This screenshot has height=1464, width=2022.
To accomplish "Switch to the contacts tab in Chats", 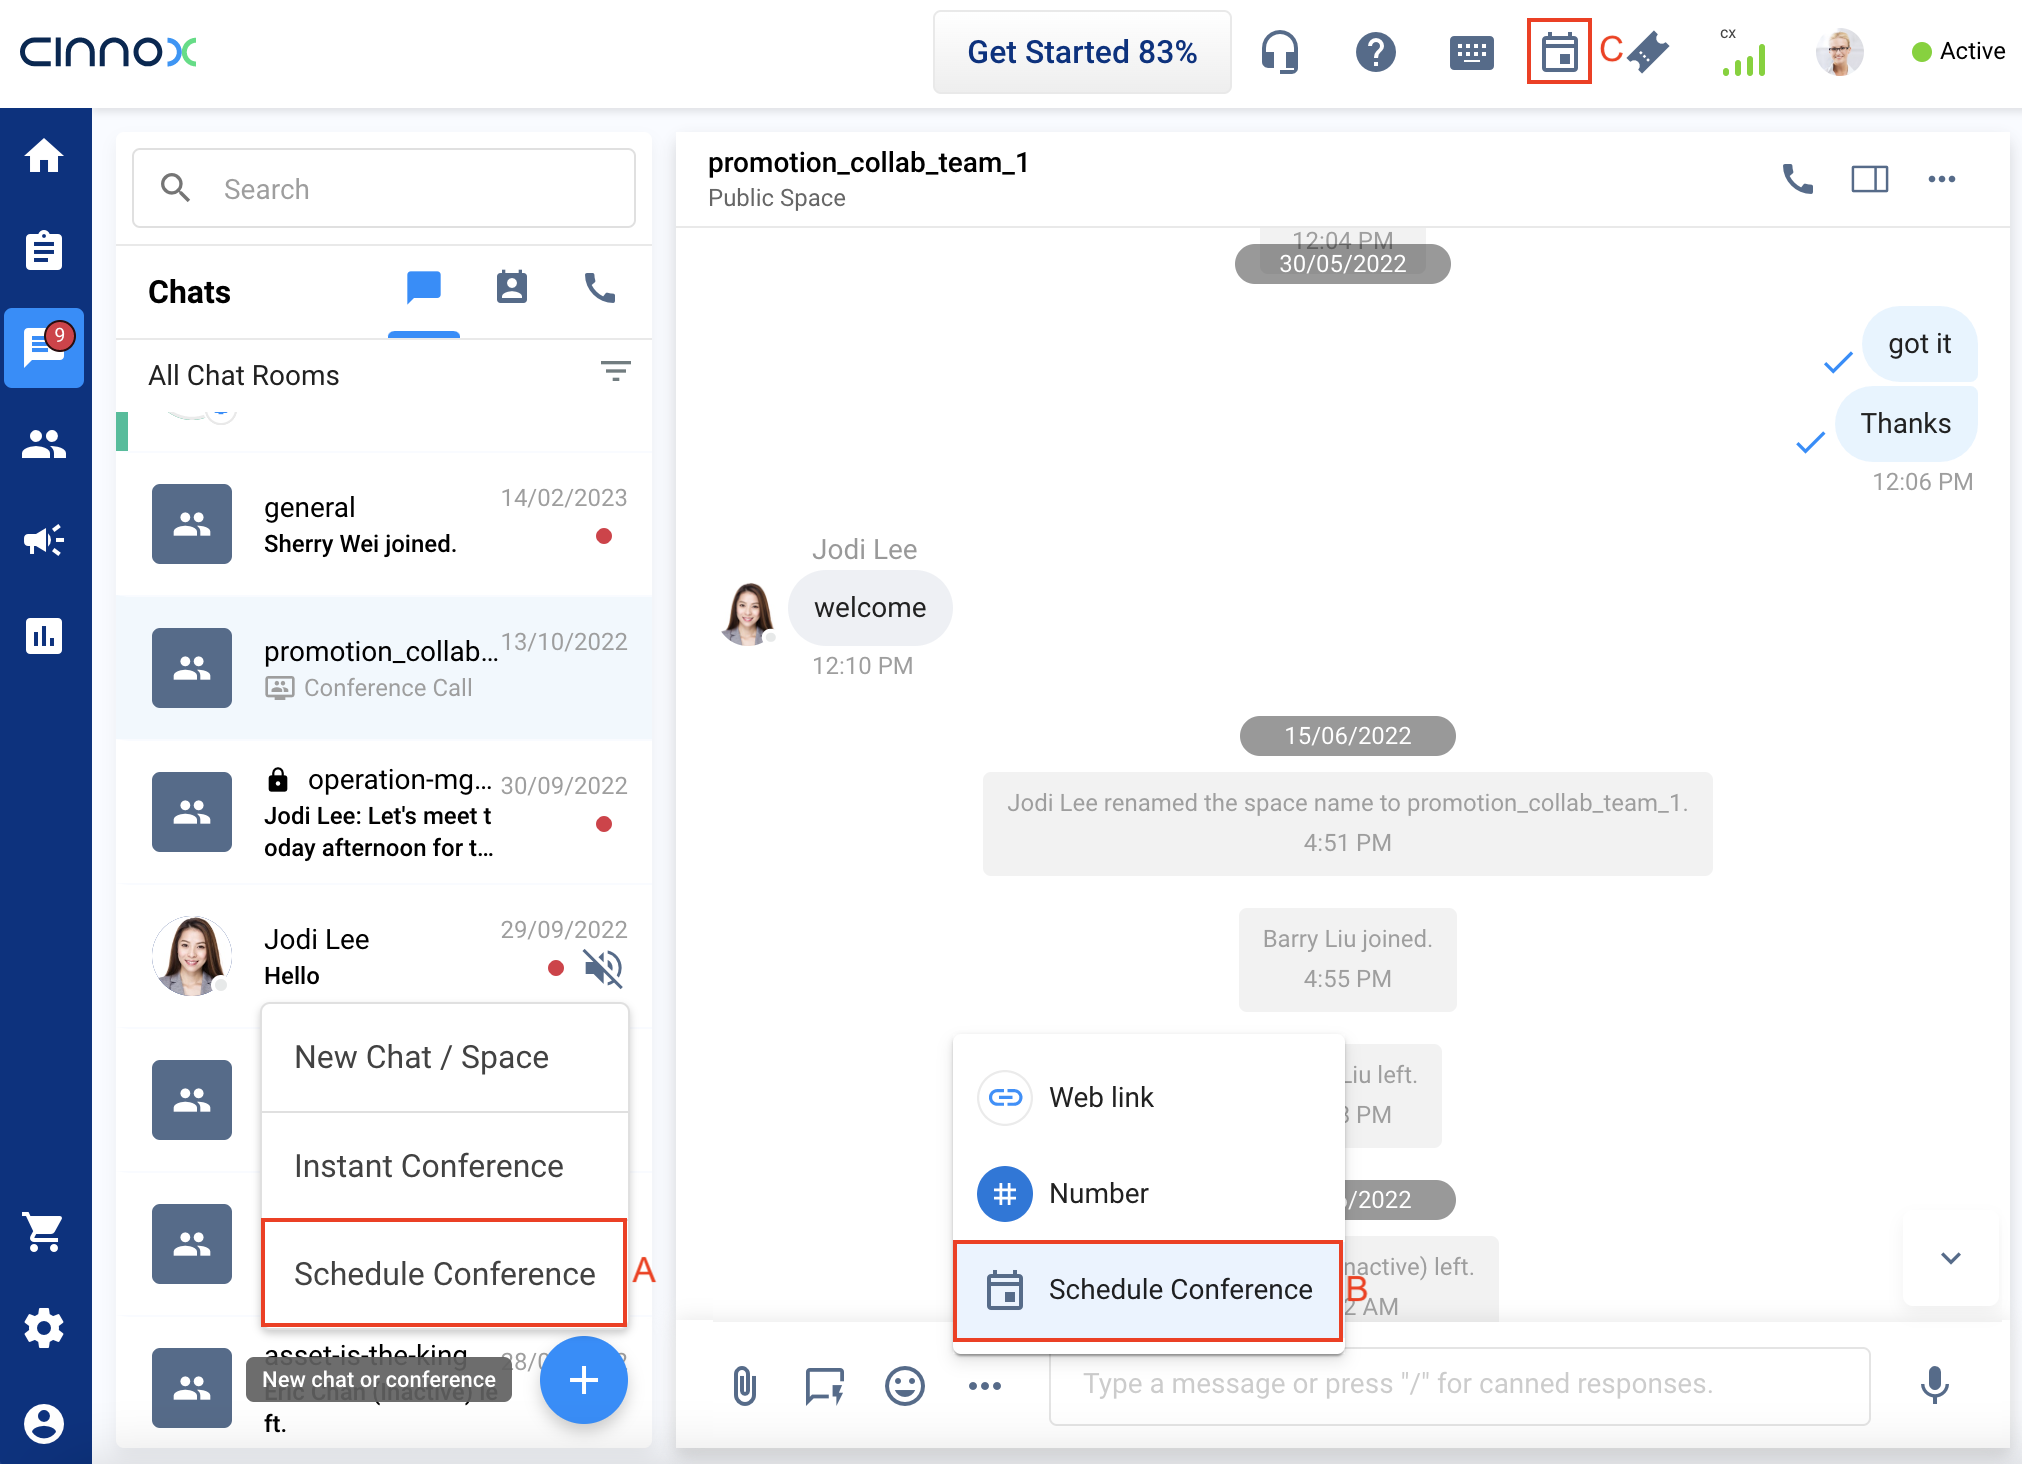I will click(511, 289).
